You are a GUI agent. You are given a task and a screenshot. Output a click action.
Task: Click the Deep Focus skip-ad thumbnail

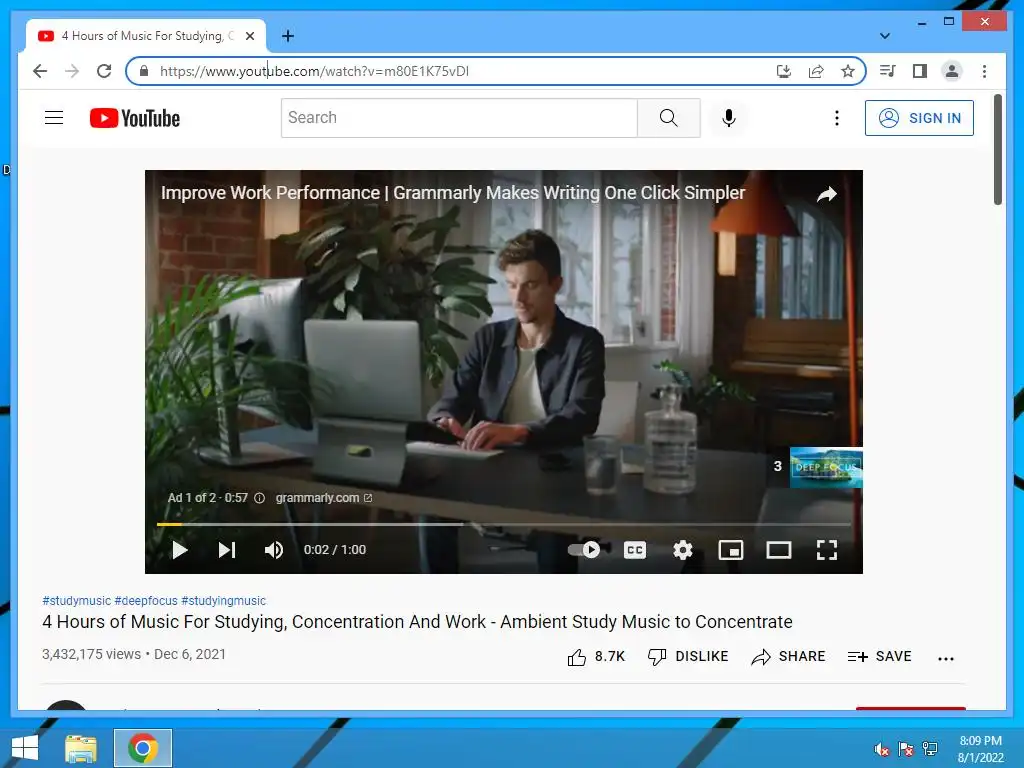click(x=825, y=467)
